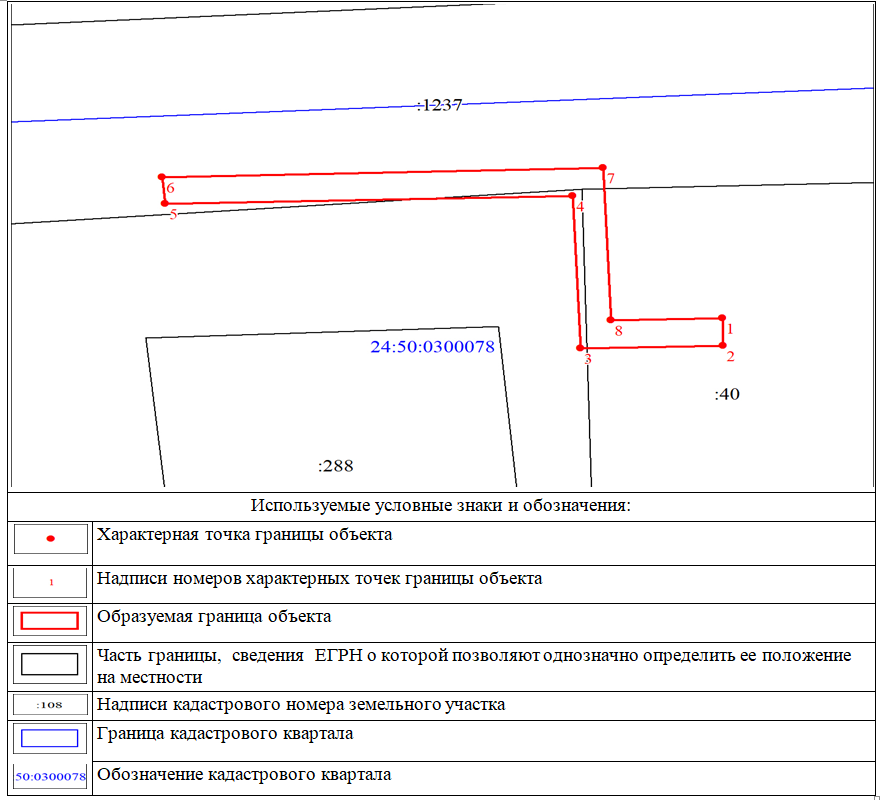This screenshot has height=800, width=880.
Task: Click the black rectangle legend symbol
Action: [50, 665]
